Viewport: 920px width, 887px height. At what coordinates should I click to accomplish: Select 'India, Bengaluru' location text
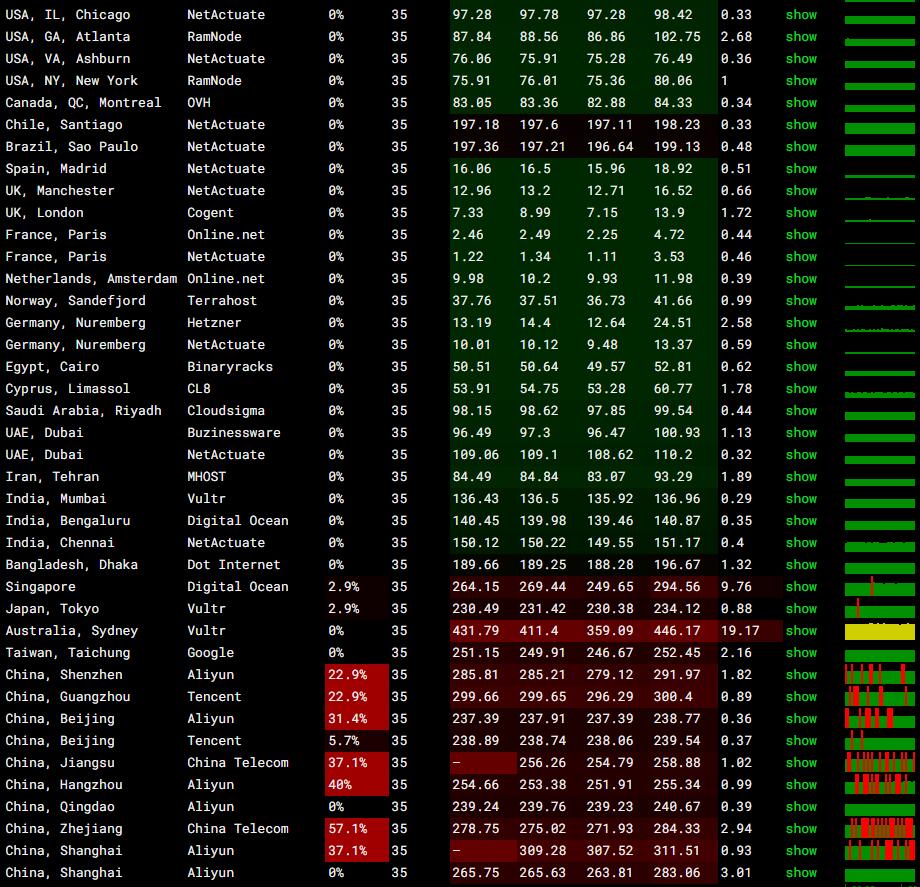68,520
